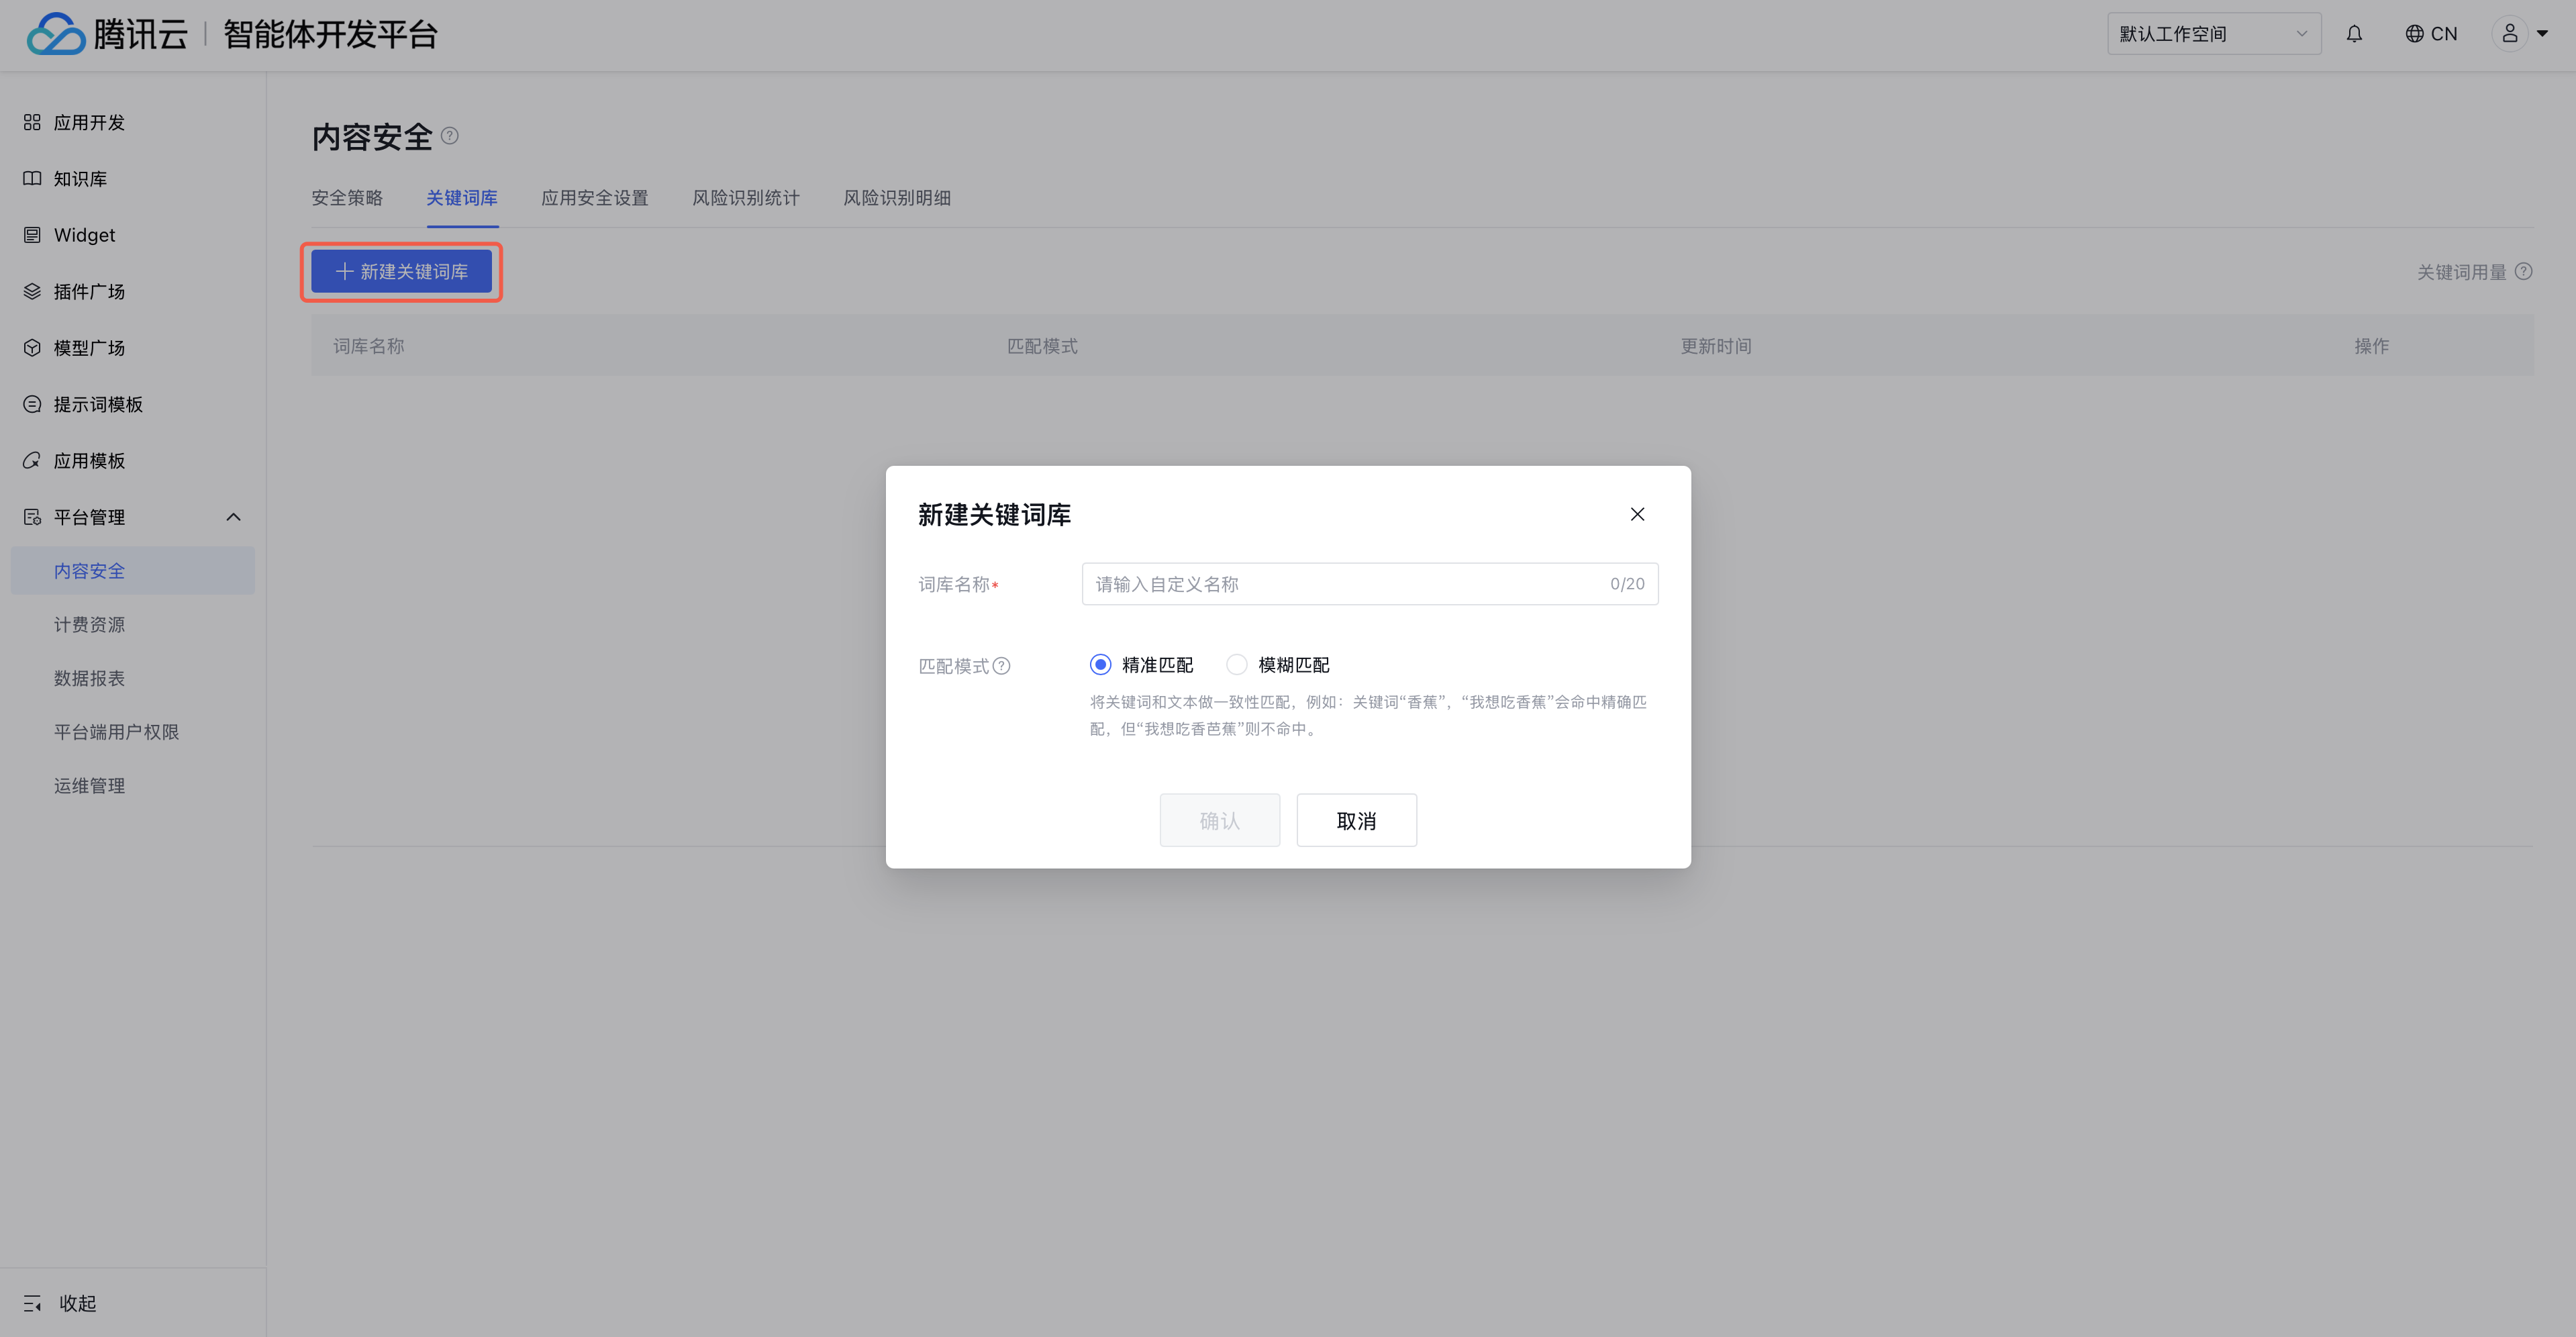This screenshot has width=2576, height=1337.
Task: Click the notification bell icon
Action: (x=2354, y=34)
